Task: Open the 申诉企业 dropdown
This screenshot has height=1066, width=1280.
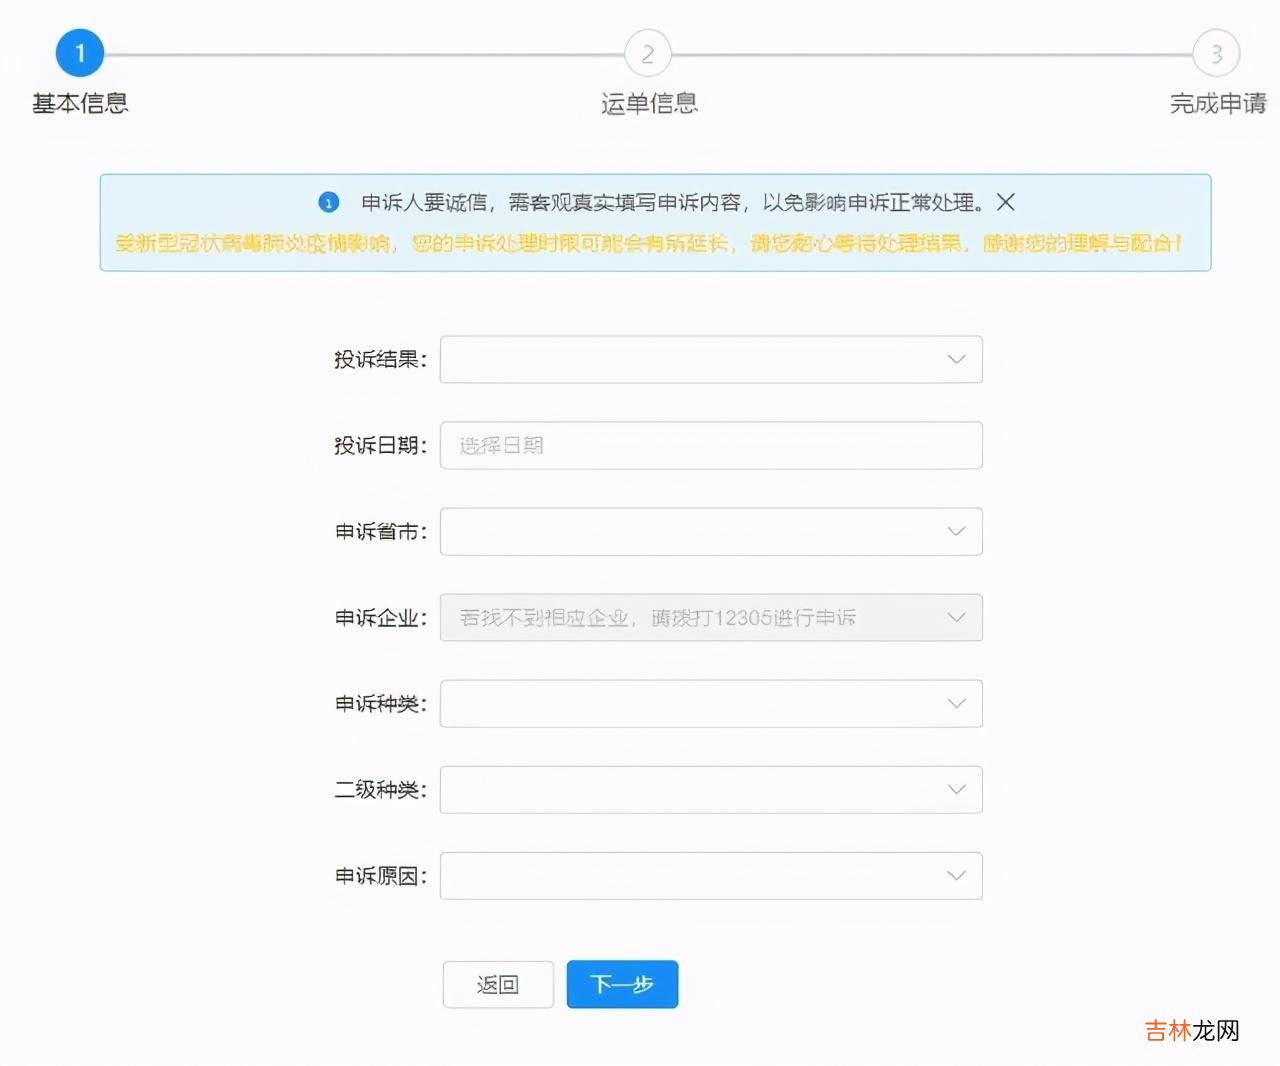Action: [x=710, y=617]
